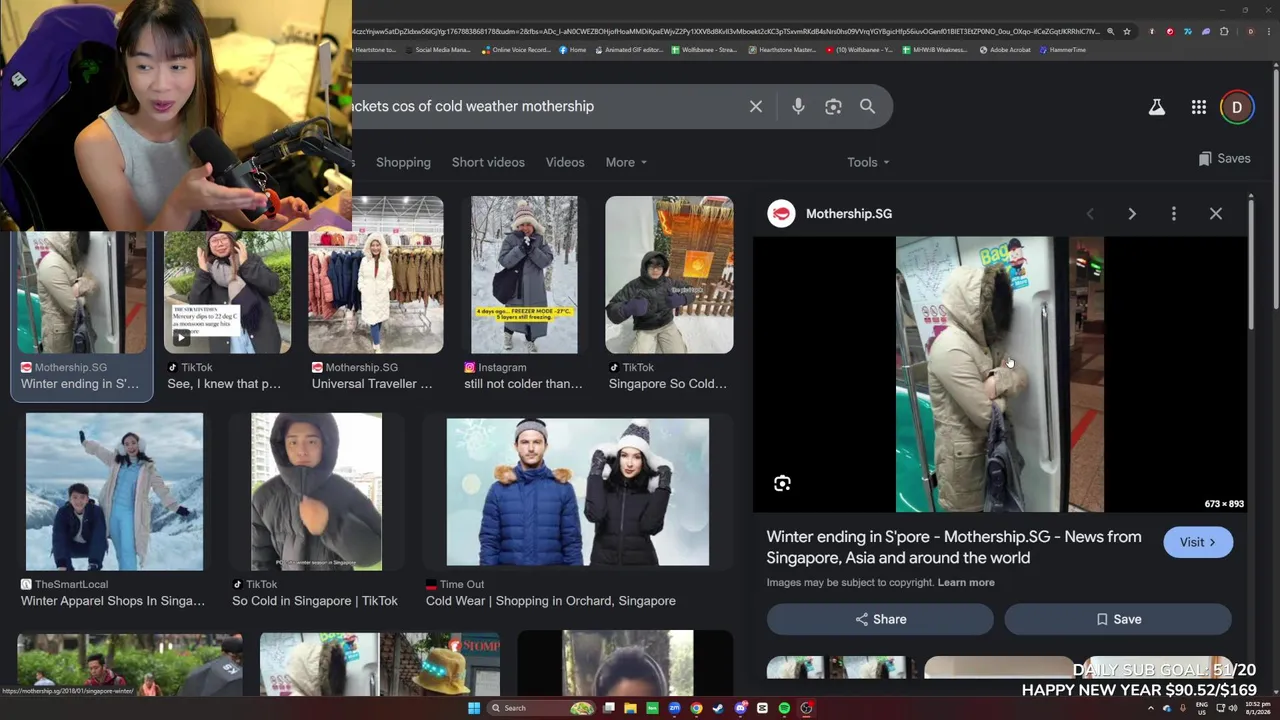Open Time Out Cold Wear shopping image

pos(578,492)
